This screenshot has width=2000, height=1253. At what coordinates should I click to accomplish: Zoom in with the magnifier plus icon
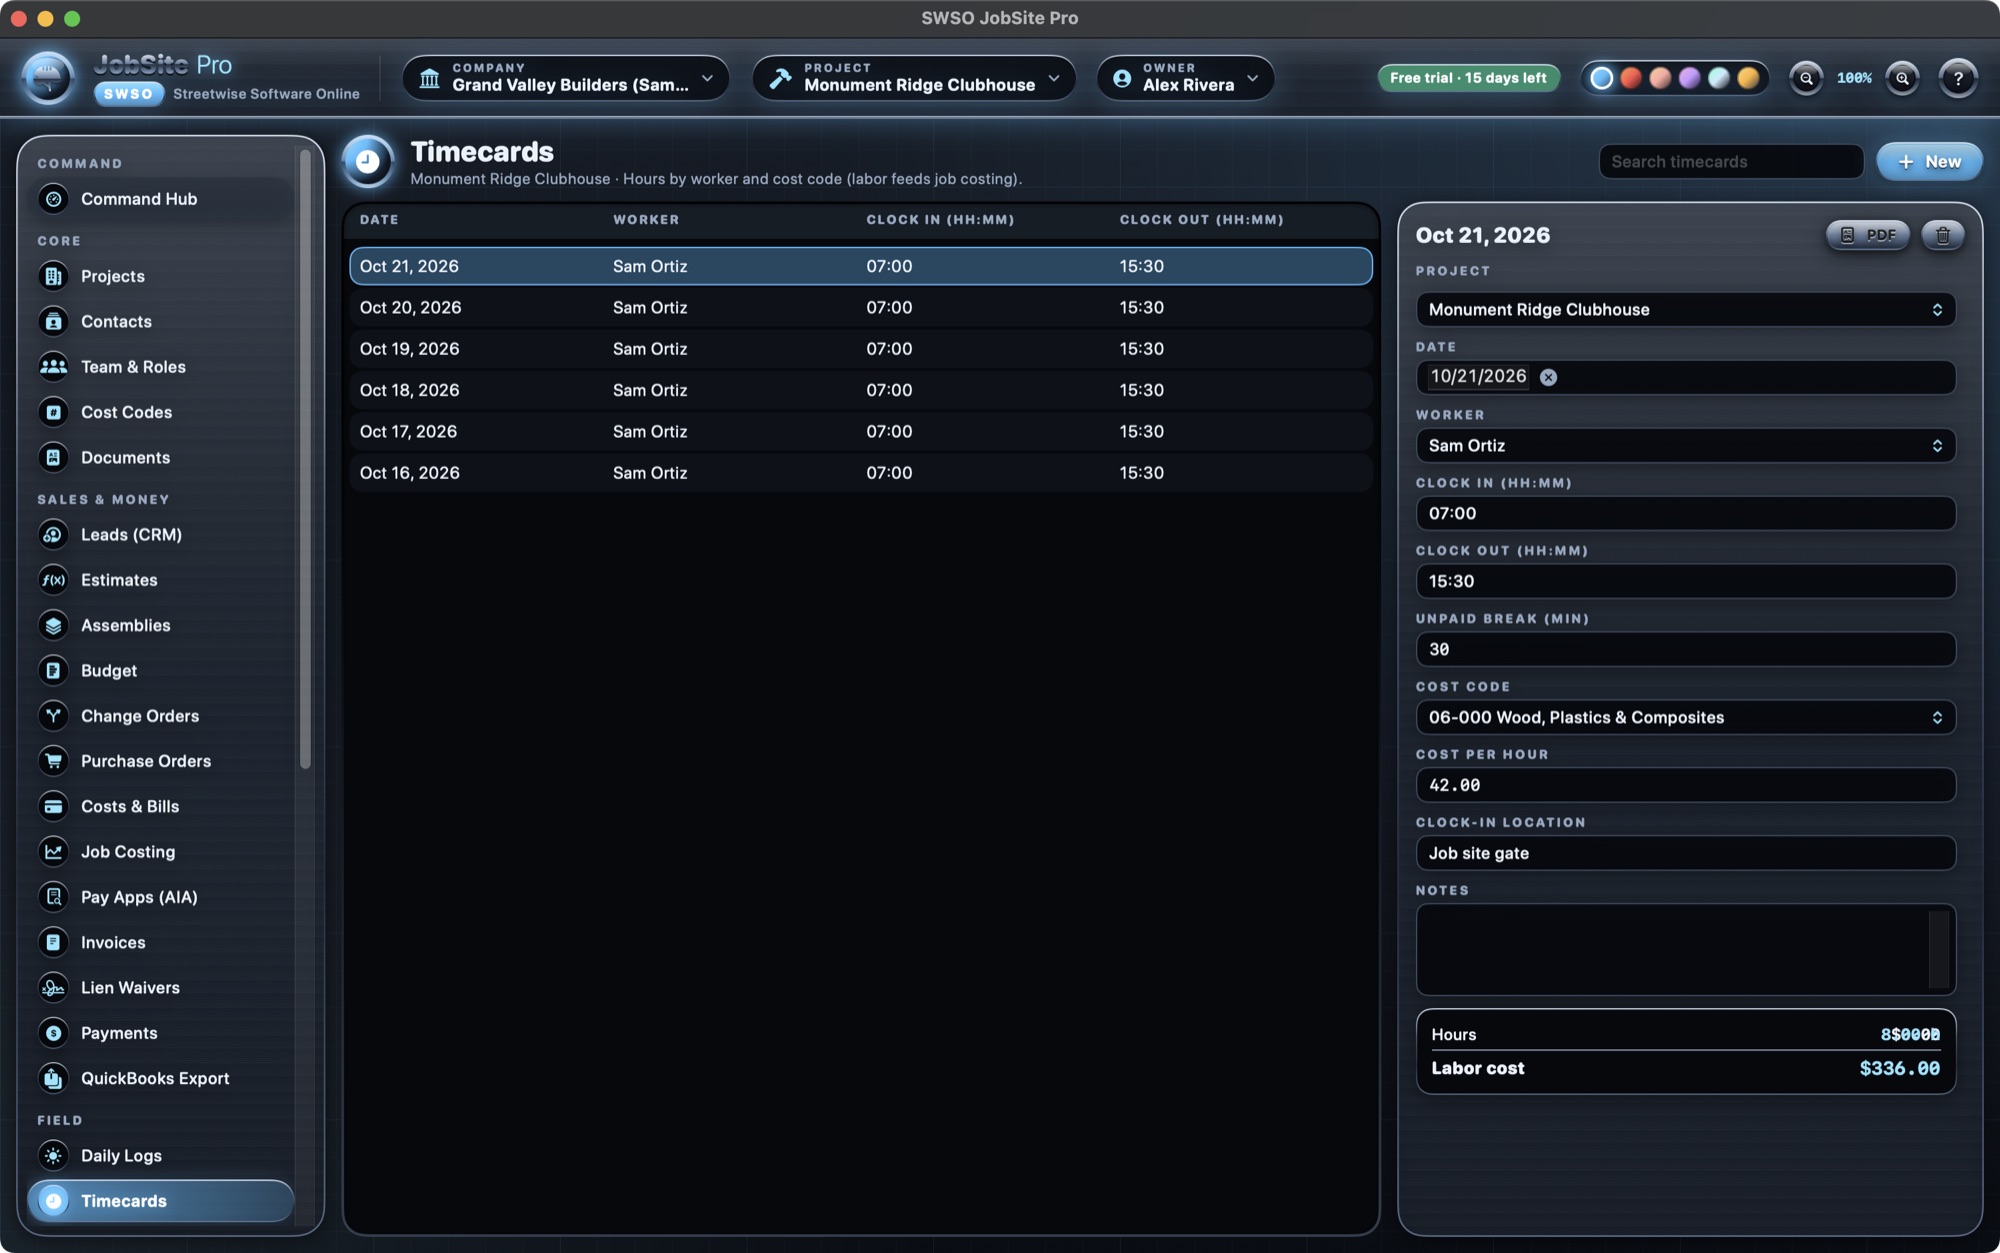1902,78
